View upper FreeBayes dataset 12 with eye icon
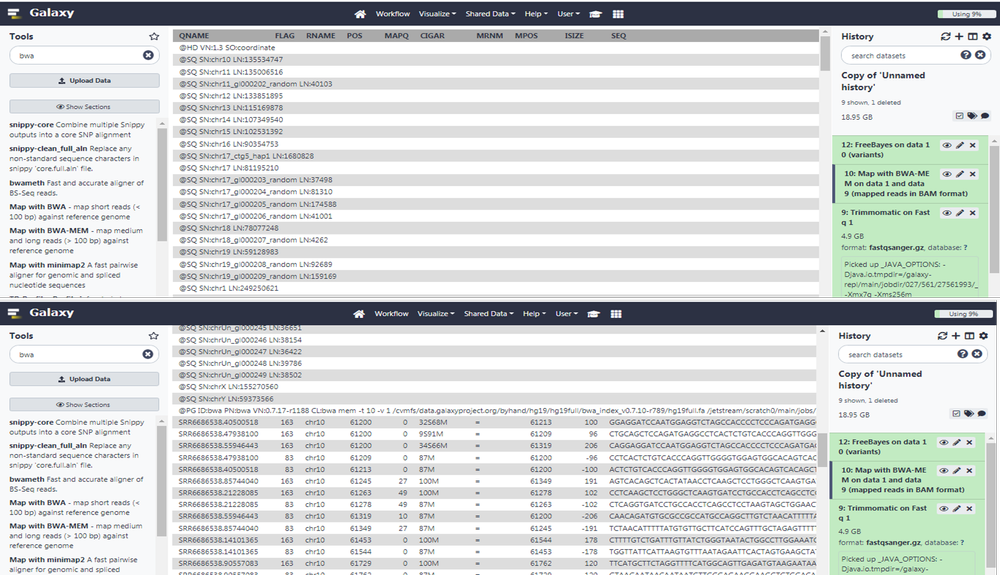1000x575 pixels. (x=946, y=145)
